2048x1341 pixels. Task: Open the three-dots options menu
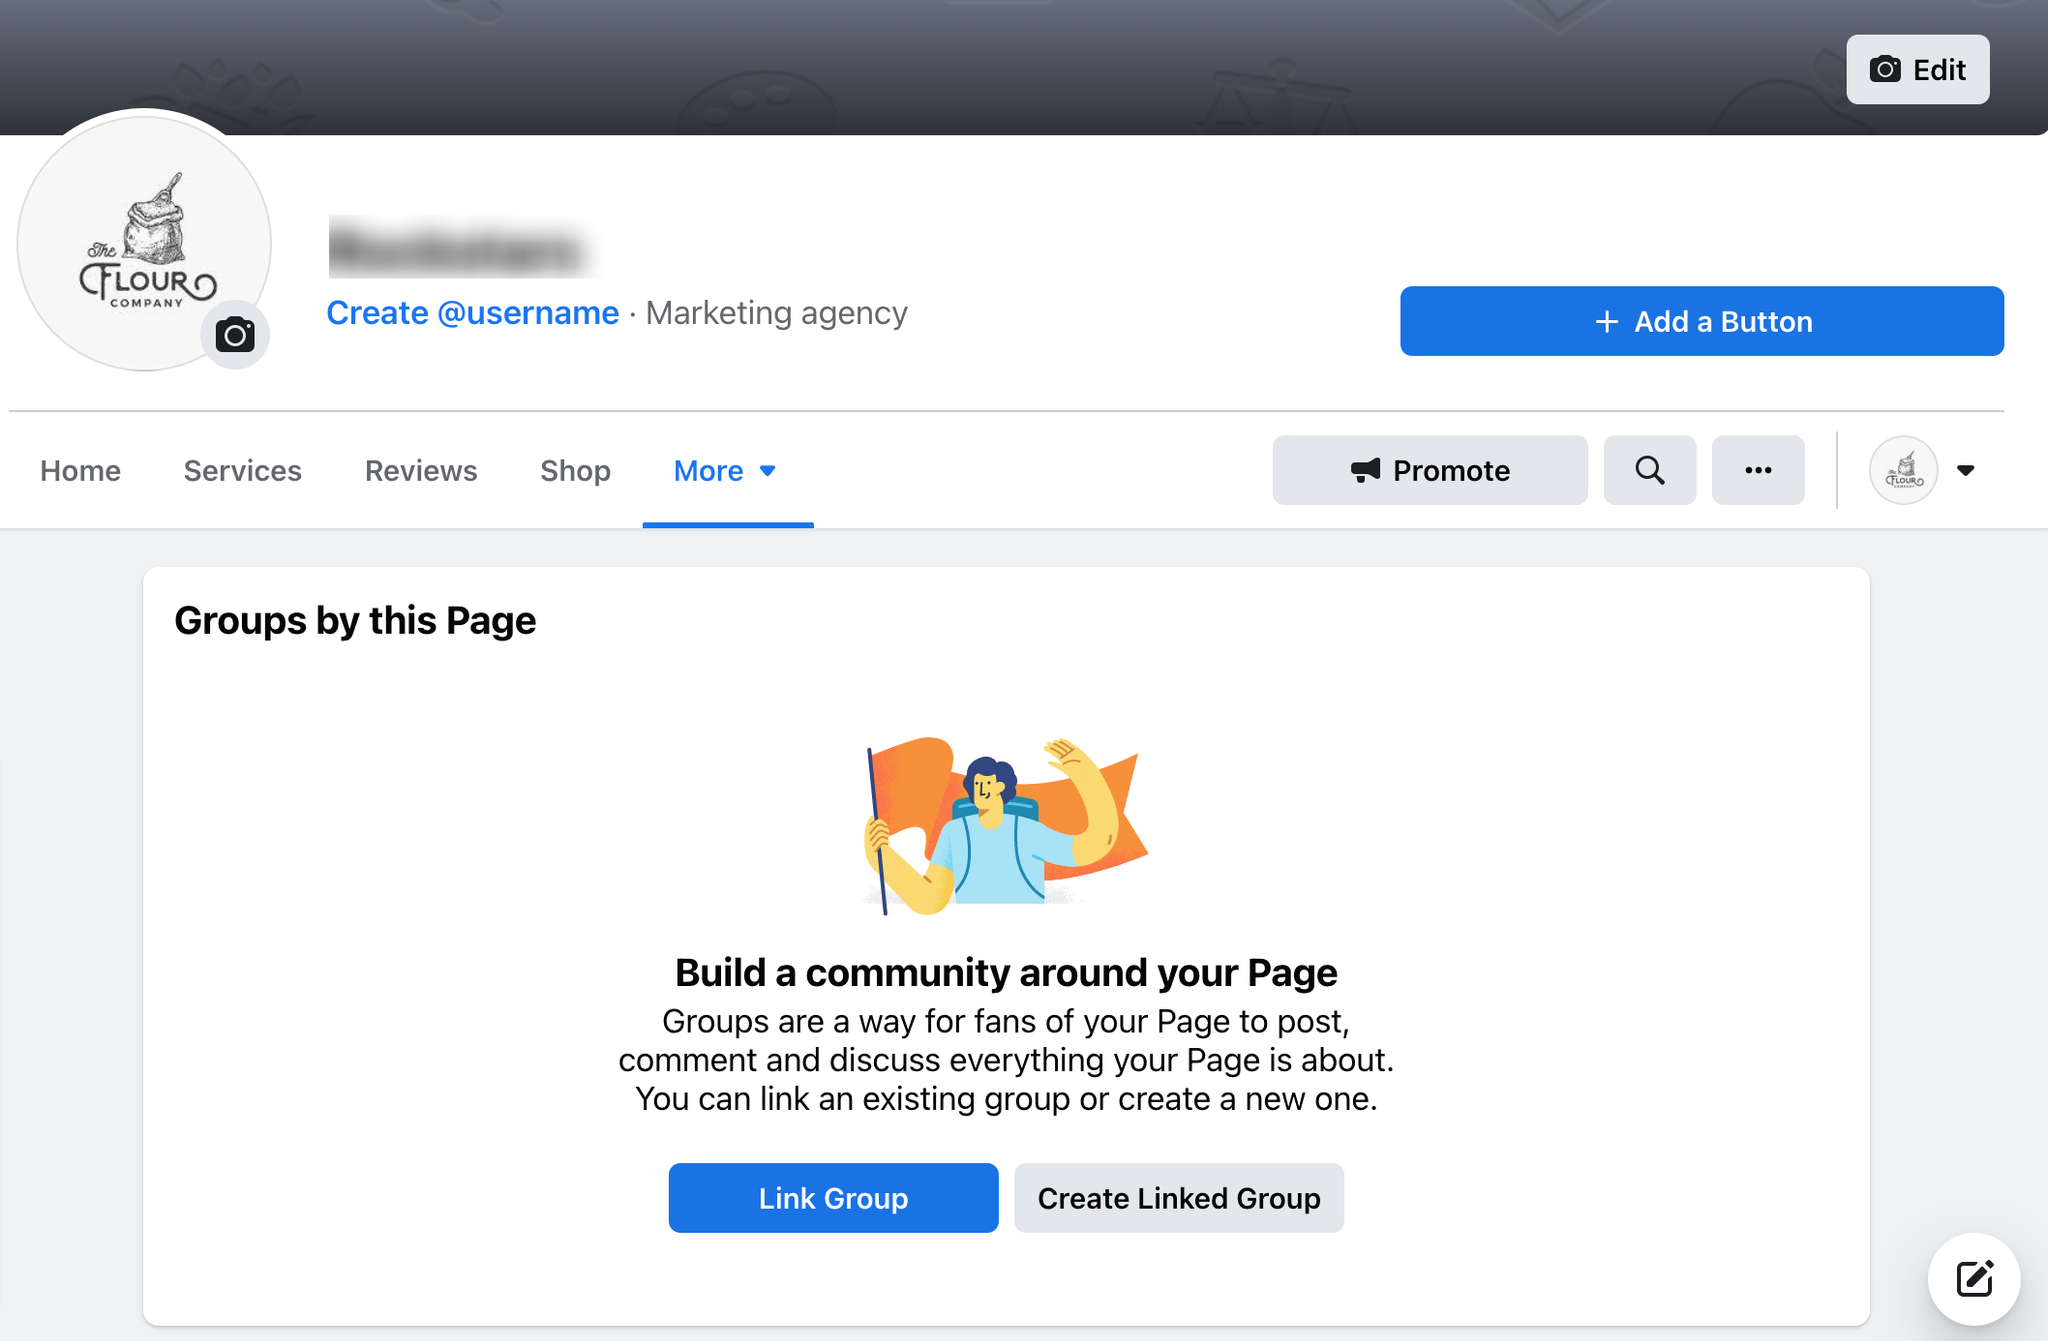(1757, 470)
